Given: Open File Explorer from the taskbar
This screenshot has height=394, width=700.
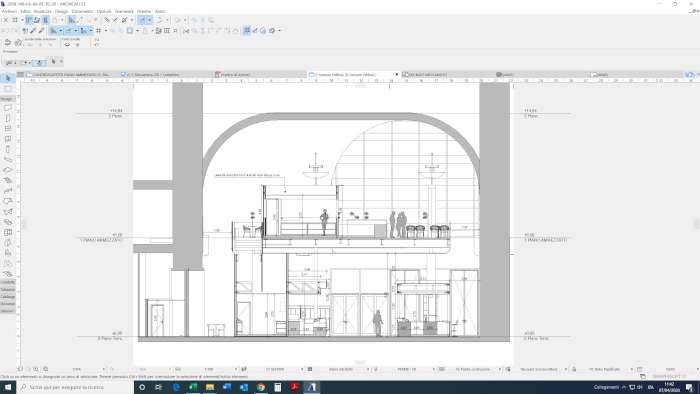Looking at the screenshot, I should pos(210,387).
